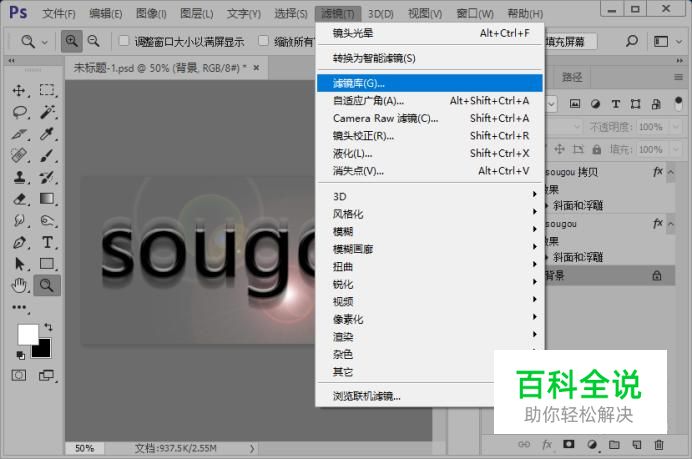
Task: Open the extra tools ellipsis menu
Action: tap(19, 307)
